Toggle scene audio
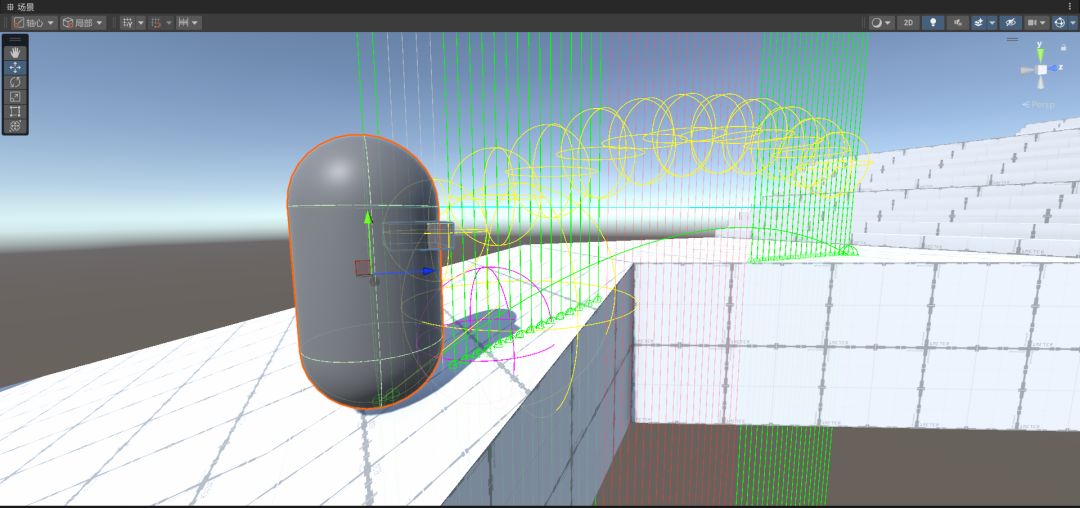This screenshot has width=1080, height=508. 957,23
